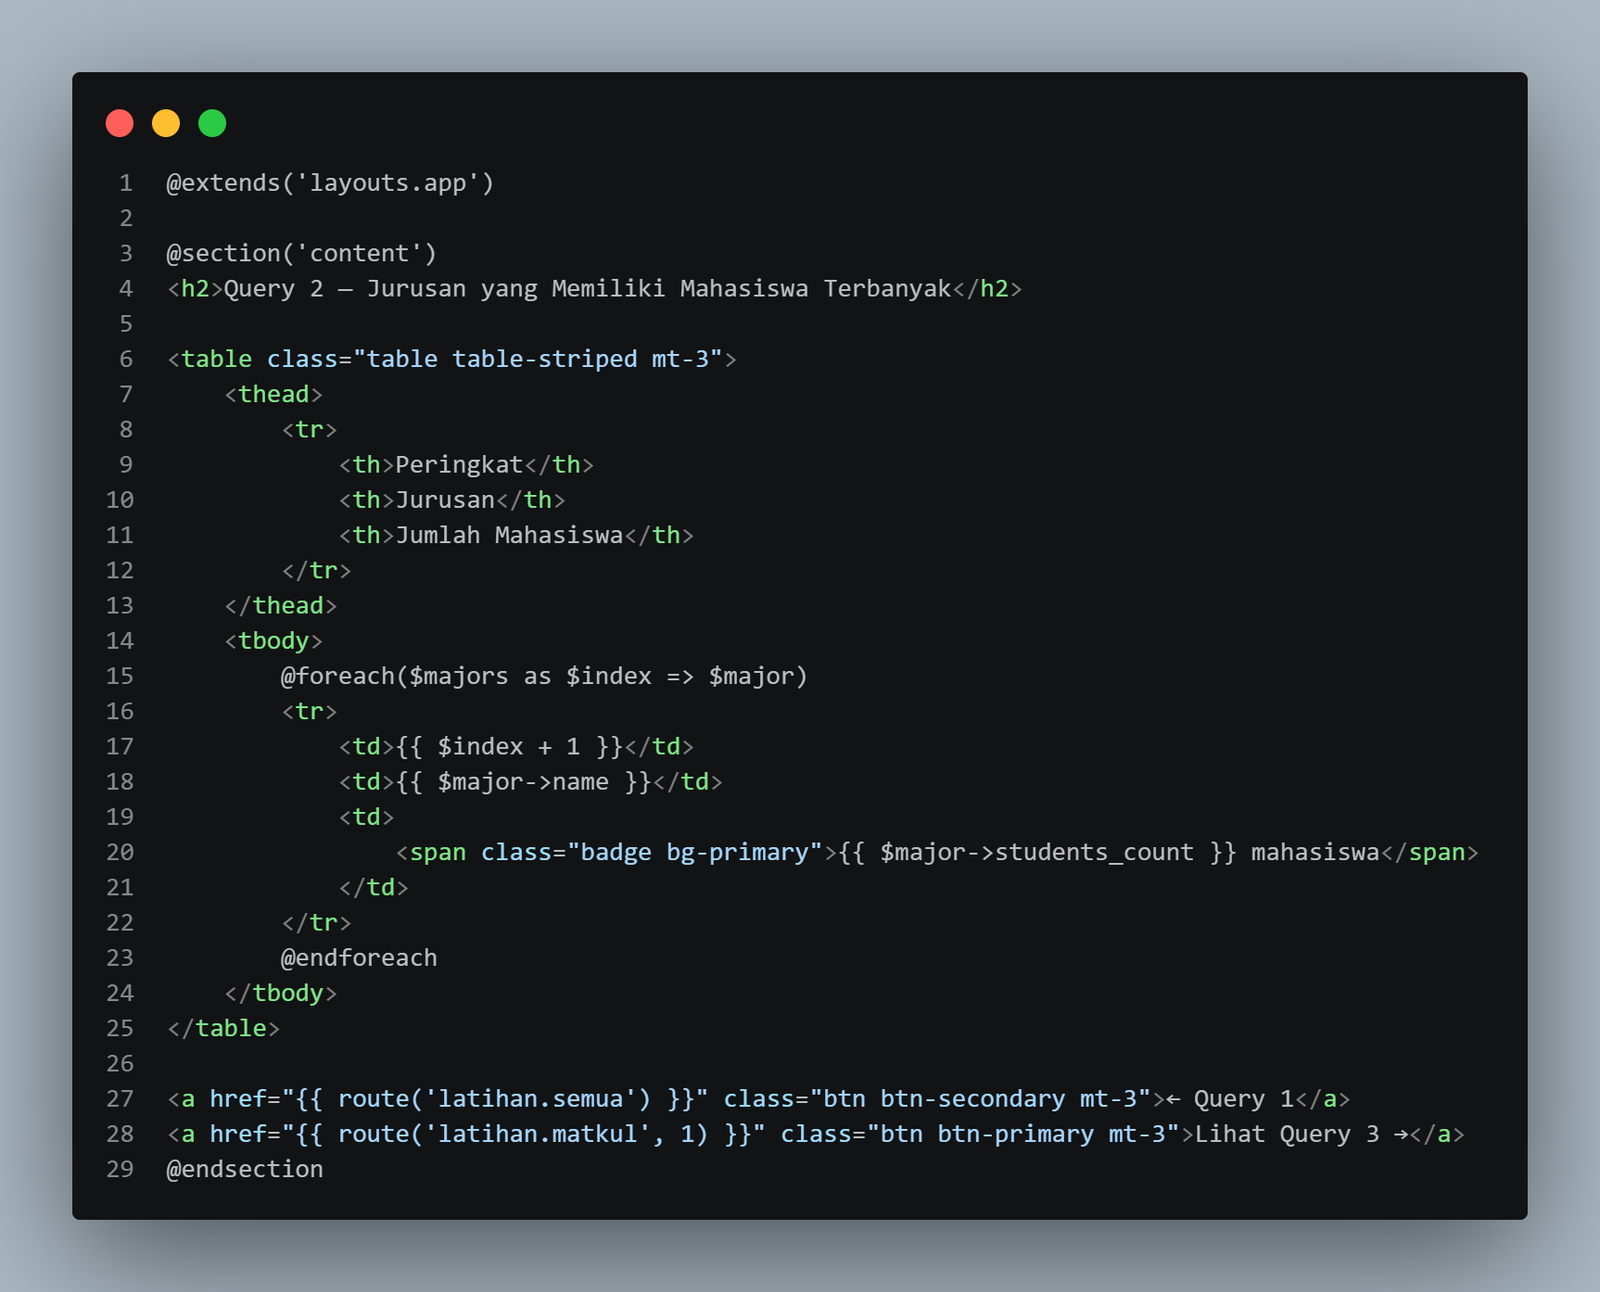
Task: Click the @endsection directive
Action: pyautogui.click(x=245, y=1169)
